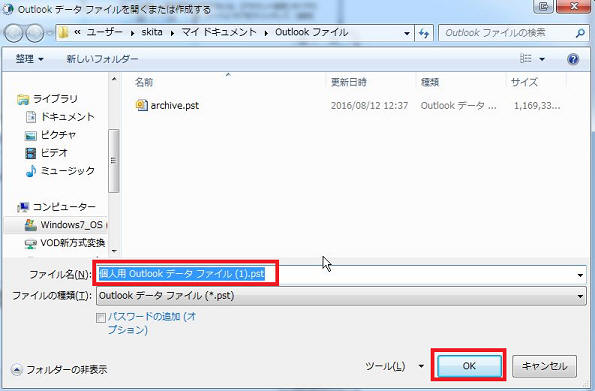This screenshot has width=595, height=391.
Task: Open the ツール dropdown arrow
Action: tap(421, 366)
